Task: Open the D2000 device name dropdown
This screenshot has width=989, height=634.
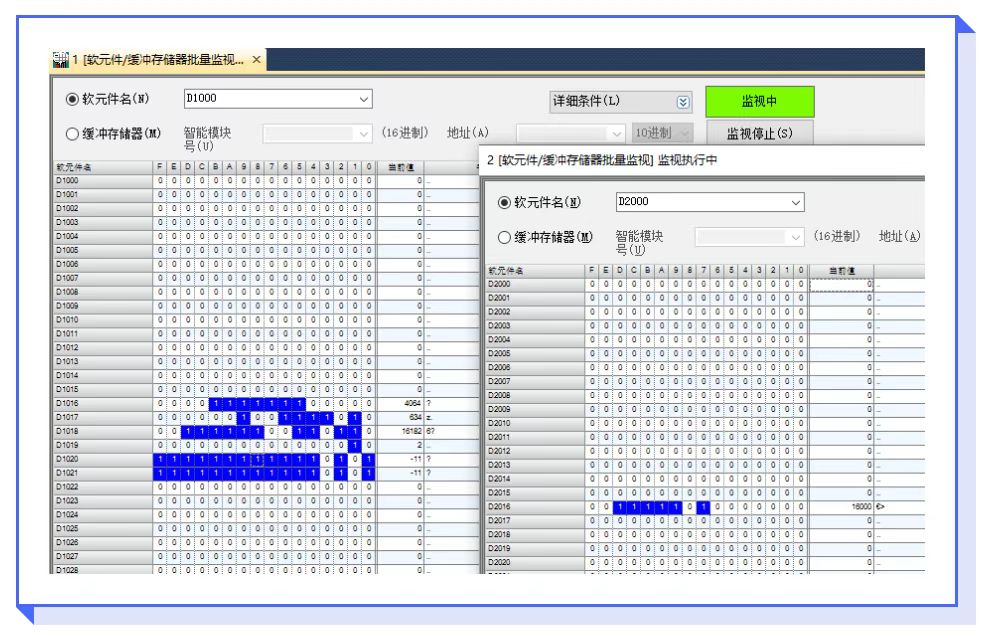Action: [x=795, y=203]
